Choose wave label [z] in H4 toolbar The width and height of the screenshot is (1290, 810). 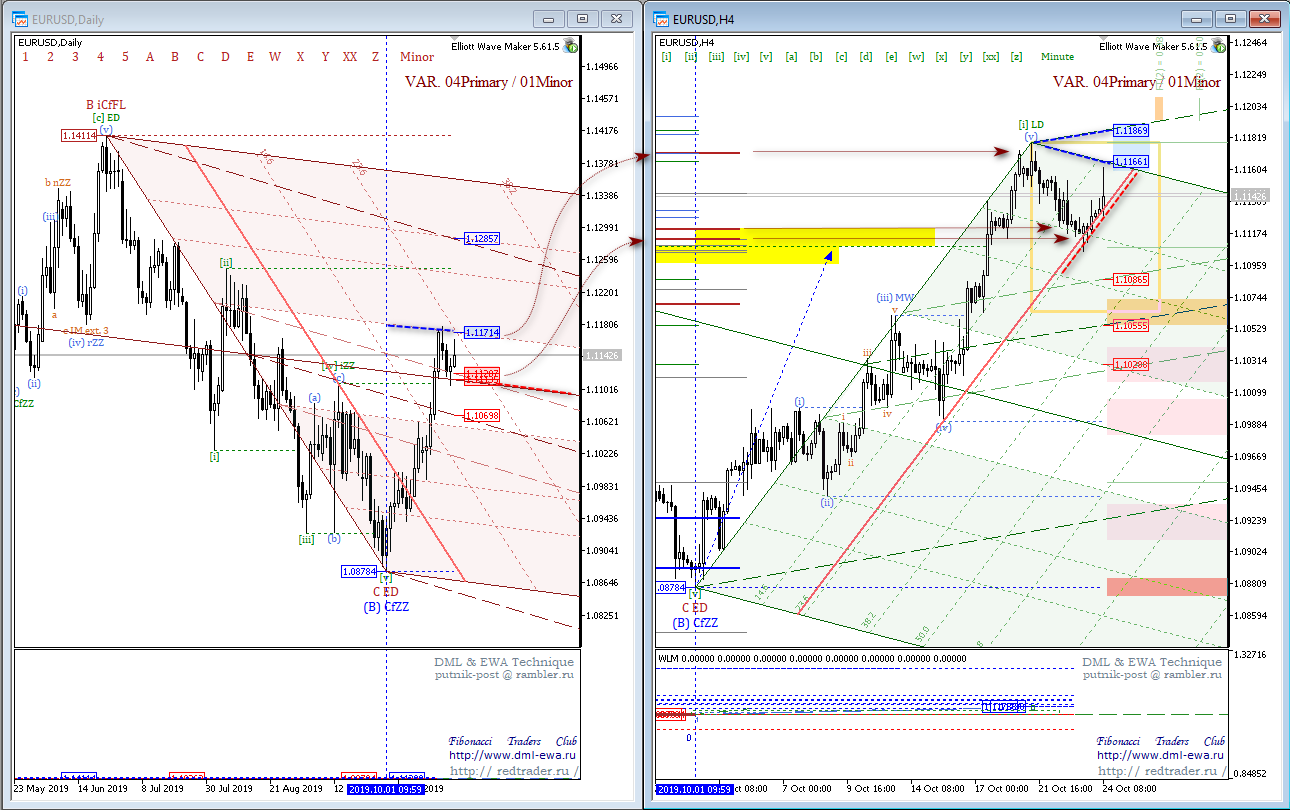(x=1016, y=57)
